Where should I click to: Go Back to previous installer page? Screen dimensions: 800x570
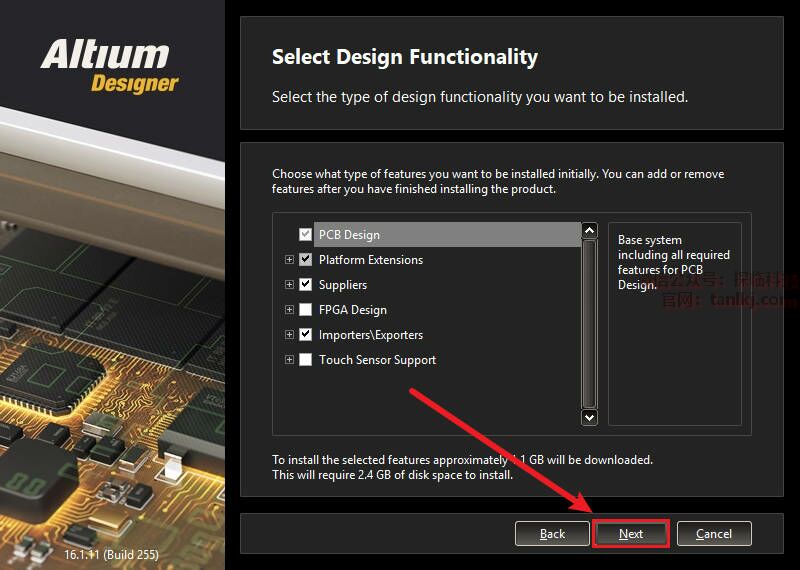tap(552, 534)
